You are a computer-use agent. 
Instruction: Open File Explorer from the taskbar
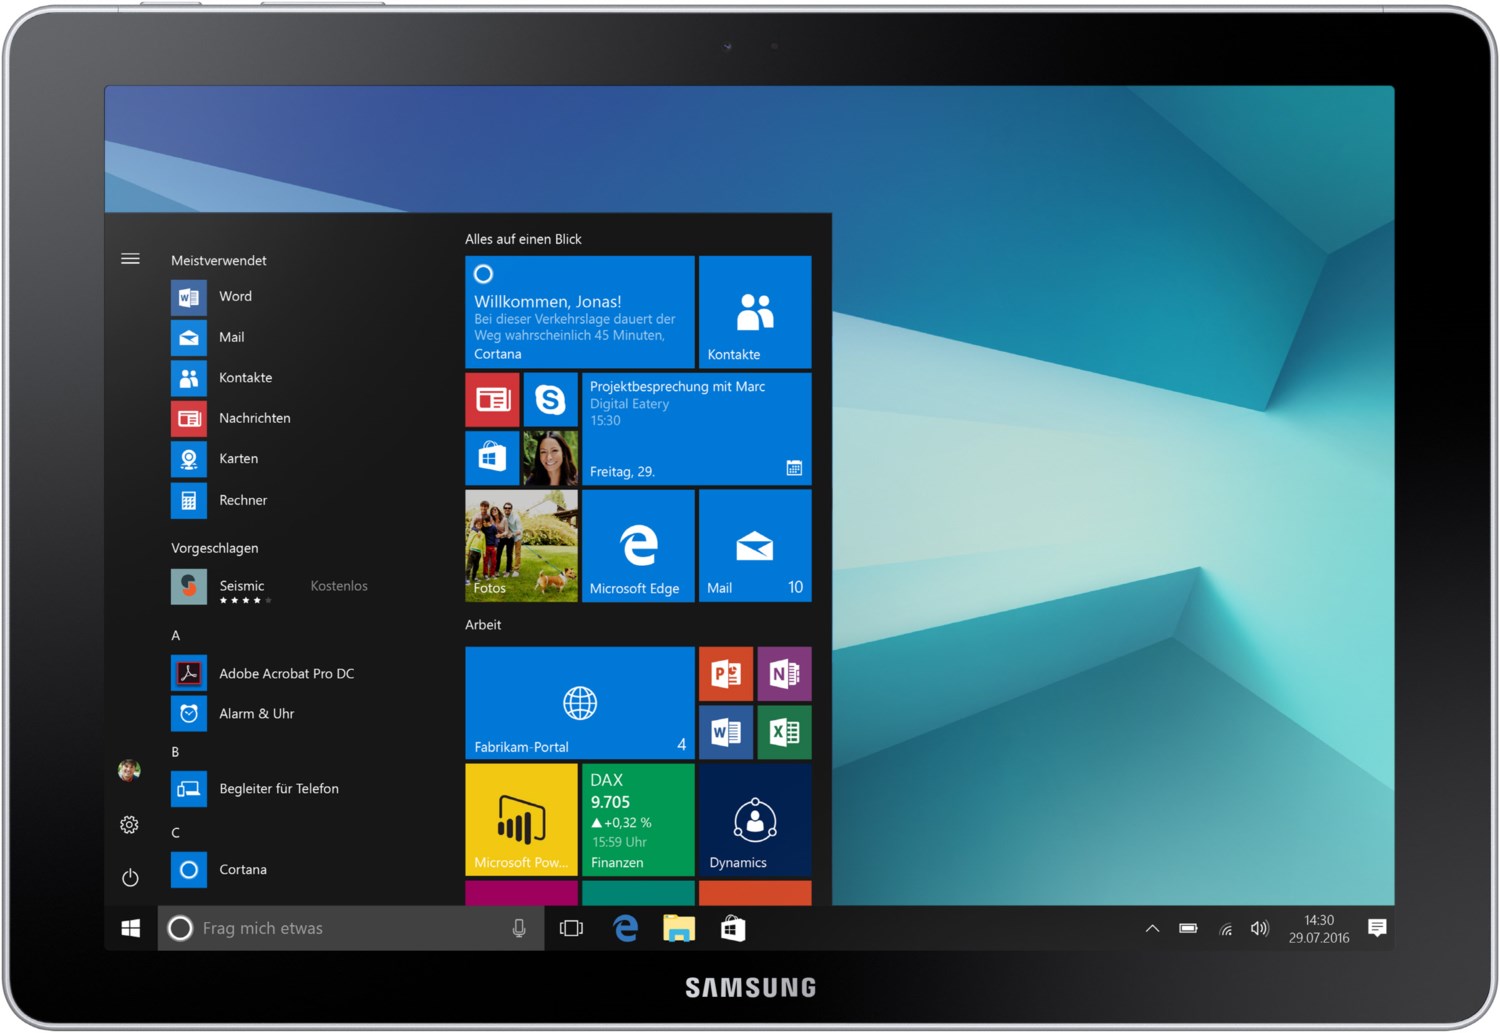pyautogui.click(x=679, y=929)
